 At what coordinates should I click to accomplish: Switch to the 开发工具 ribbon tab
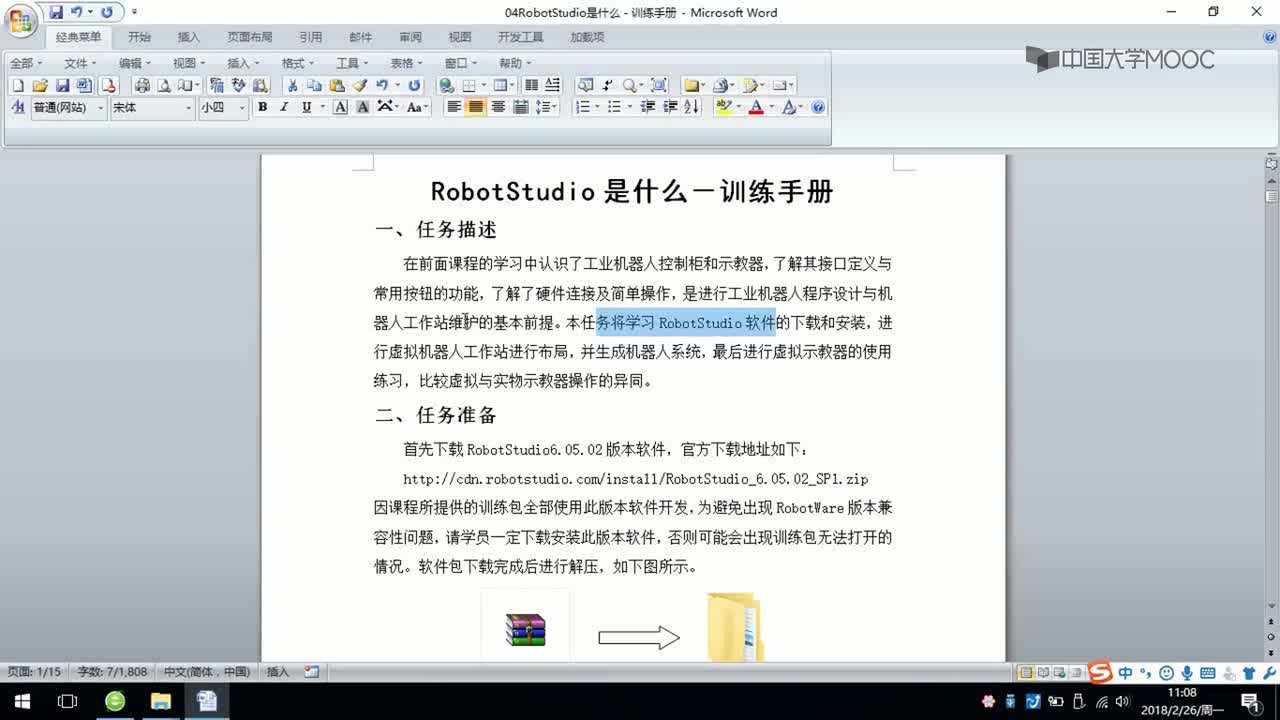[x=520, y=37]
